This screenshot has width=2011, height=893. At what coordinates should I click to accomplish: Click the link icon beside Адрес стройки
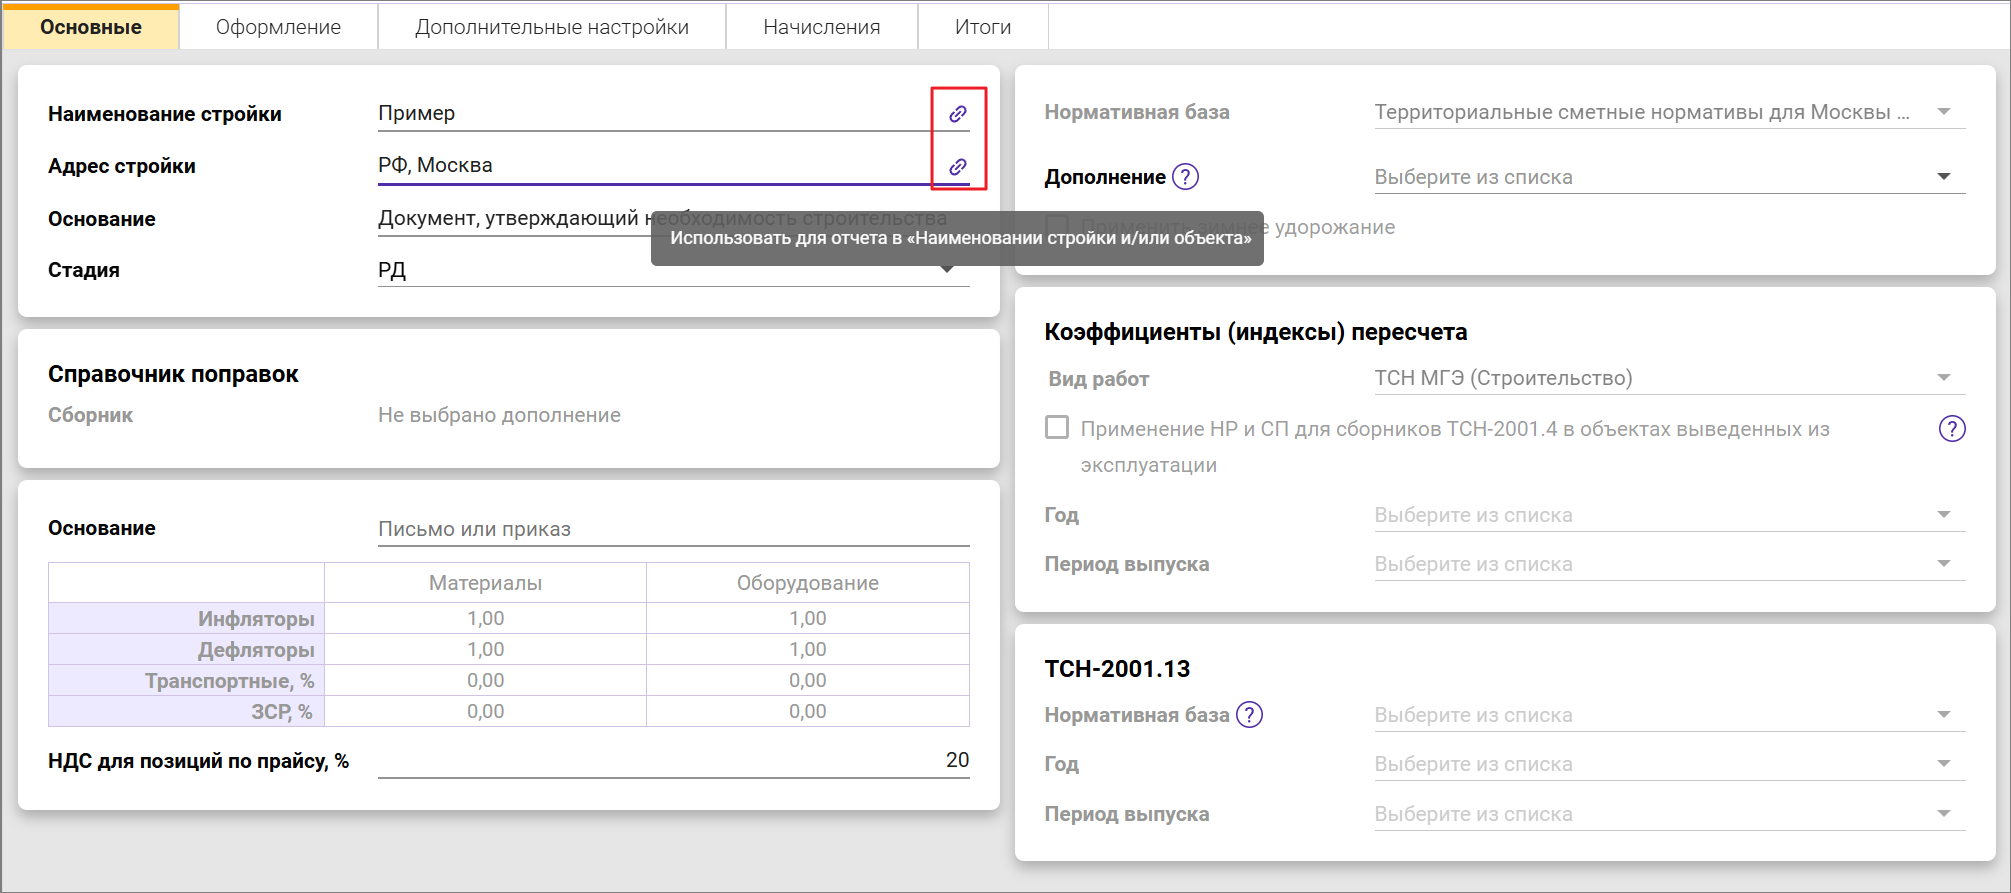pyautogui.click(x=957, y=167)
